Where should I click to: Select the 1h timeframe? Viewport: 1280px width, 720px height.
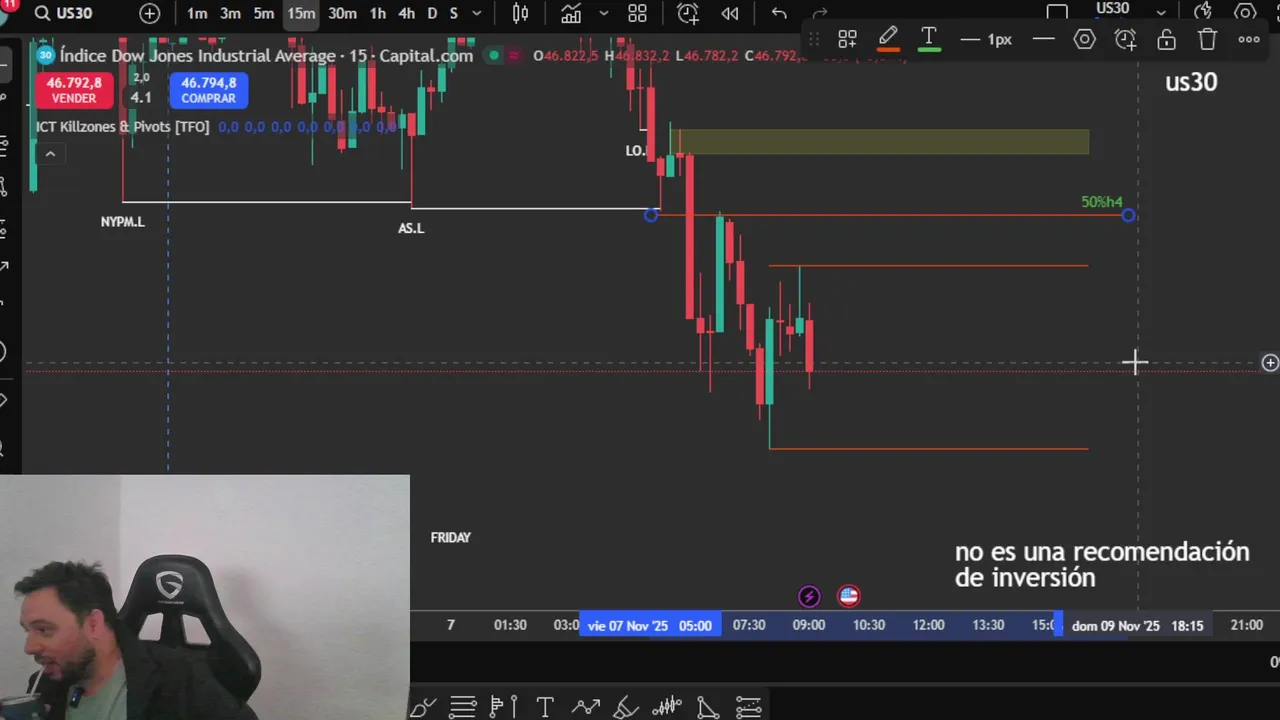[378, 13]
